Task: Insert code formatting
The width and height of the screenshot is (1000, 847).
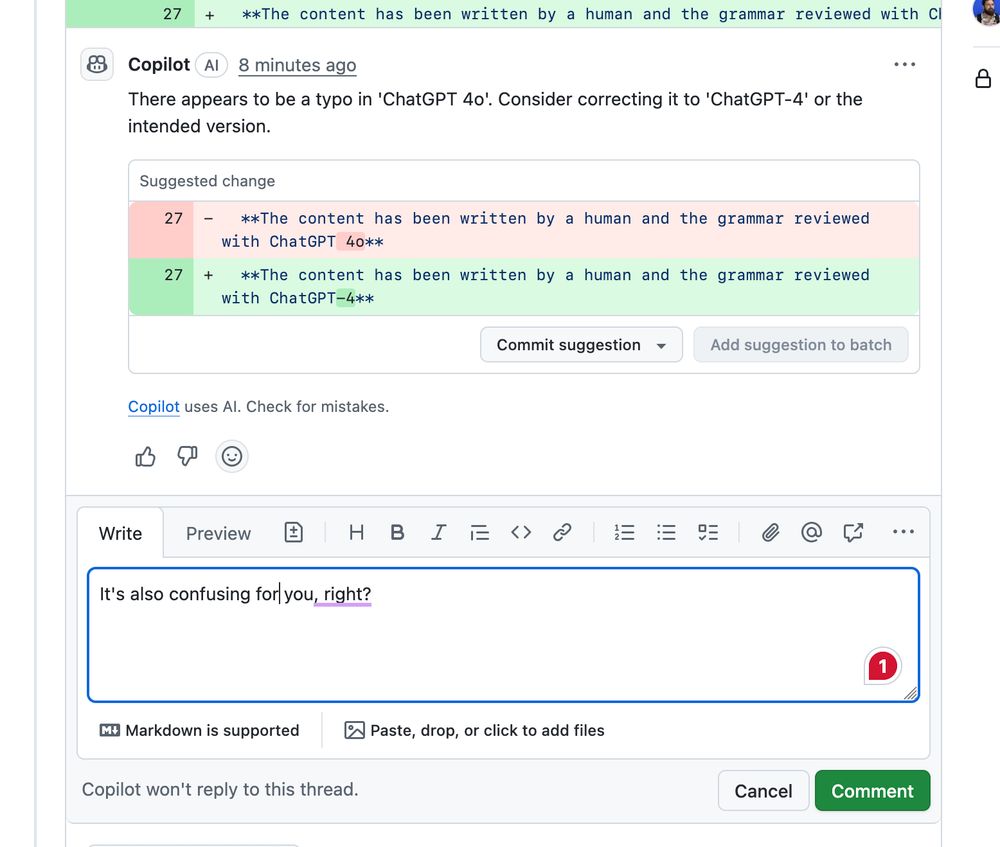Action: point(521,533)
